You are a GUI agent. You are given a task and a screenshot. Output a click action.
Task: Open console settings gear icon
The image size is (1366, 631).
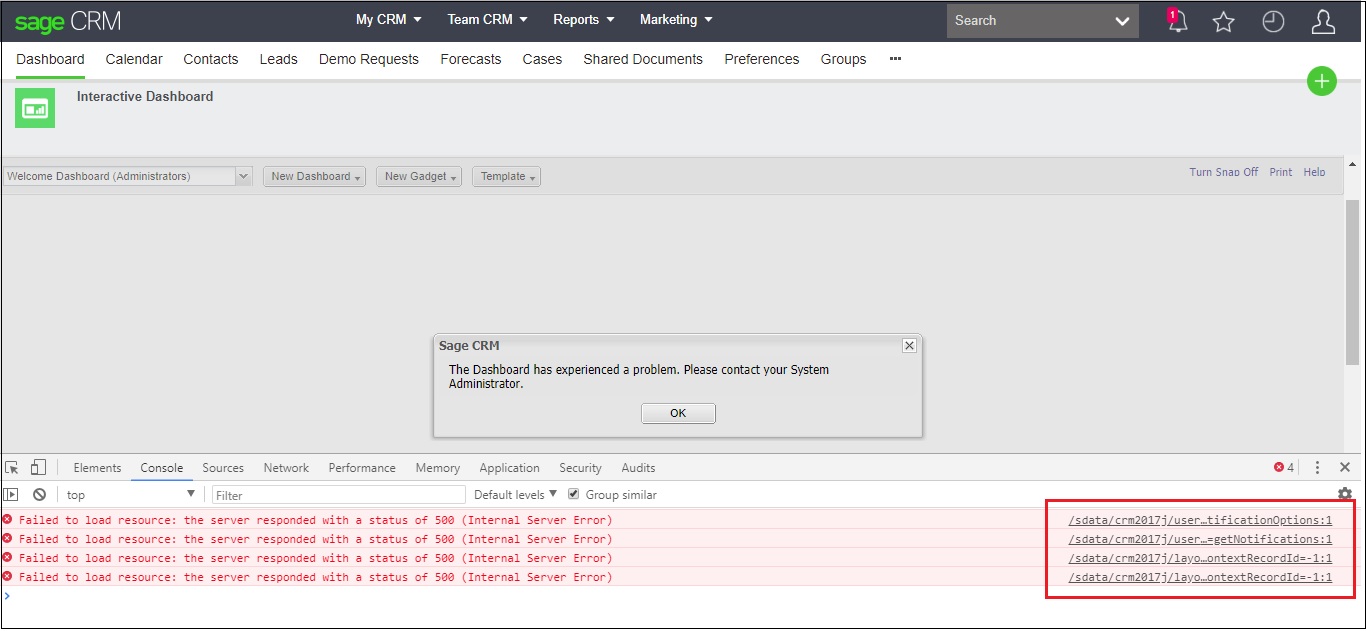pyautogui.click(x=1345, y=494)
